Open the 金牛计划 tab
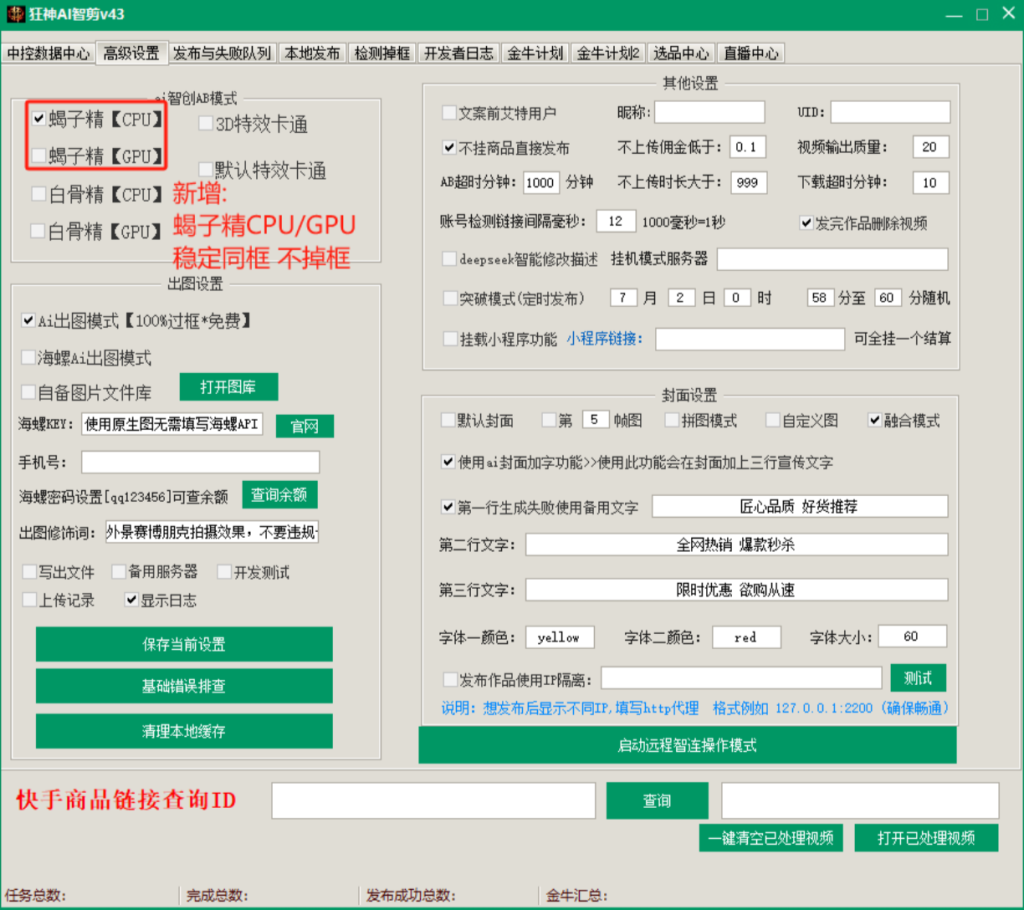Screen dimensions: 1024x910 point(535,54)
